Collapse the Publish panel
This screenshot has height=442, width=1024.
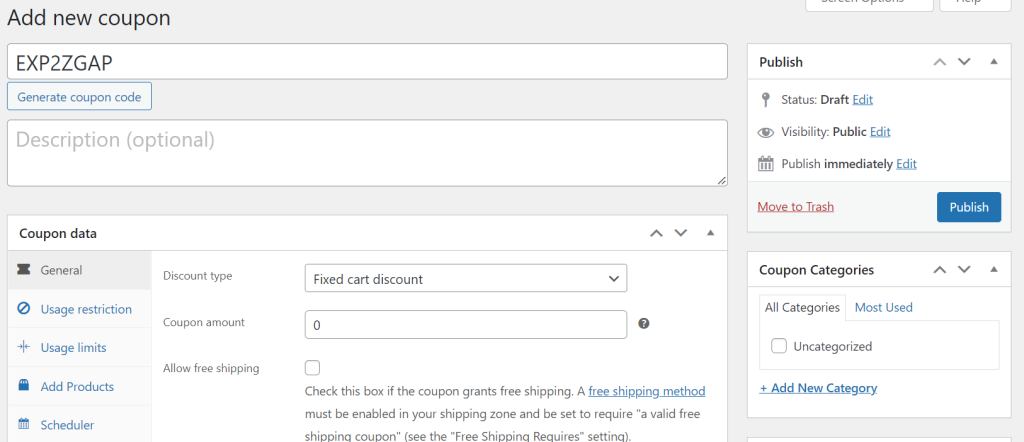pyautogui.click(x=994, y=62)
